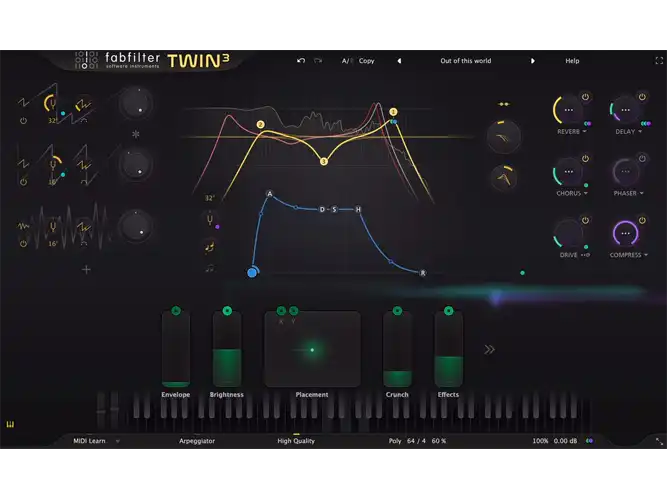Select filter node 2 in filter display

pyautogui.click(x=260, y=125)
